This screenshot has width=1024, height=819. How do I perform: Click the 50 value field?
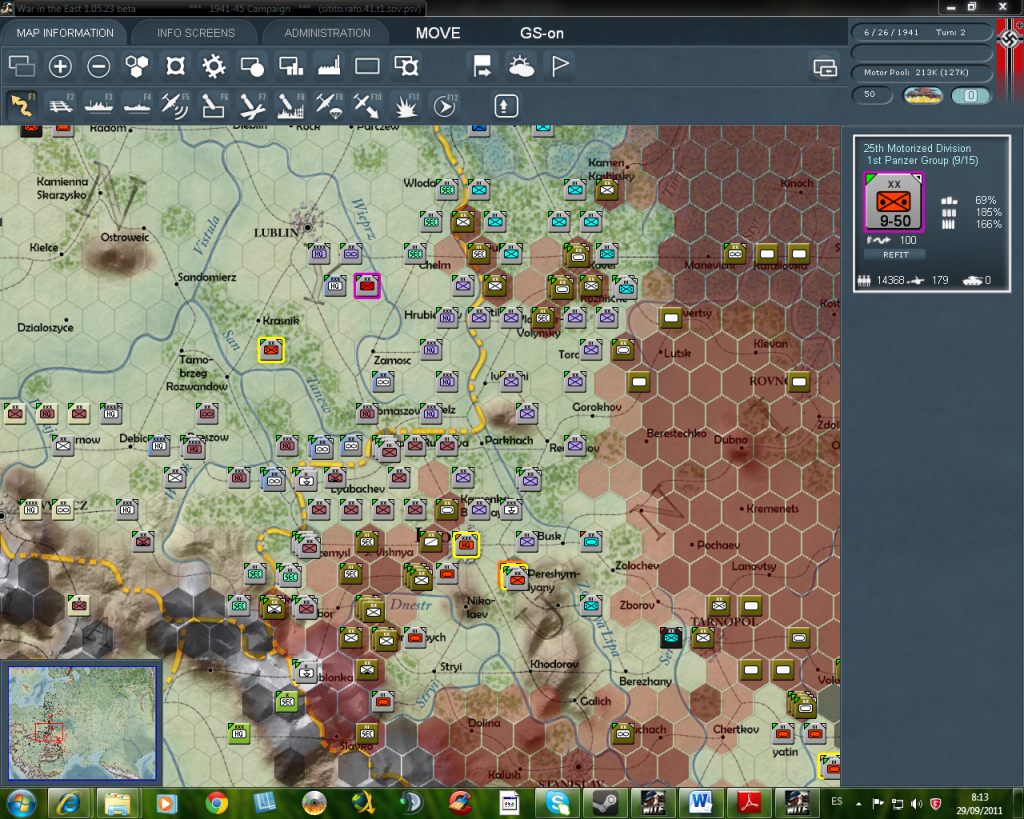872,95
